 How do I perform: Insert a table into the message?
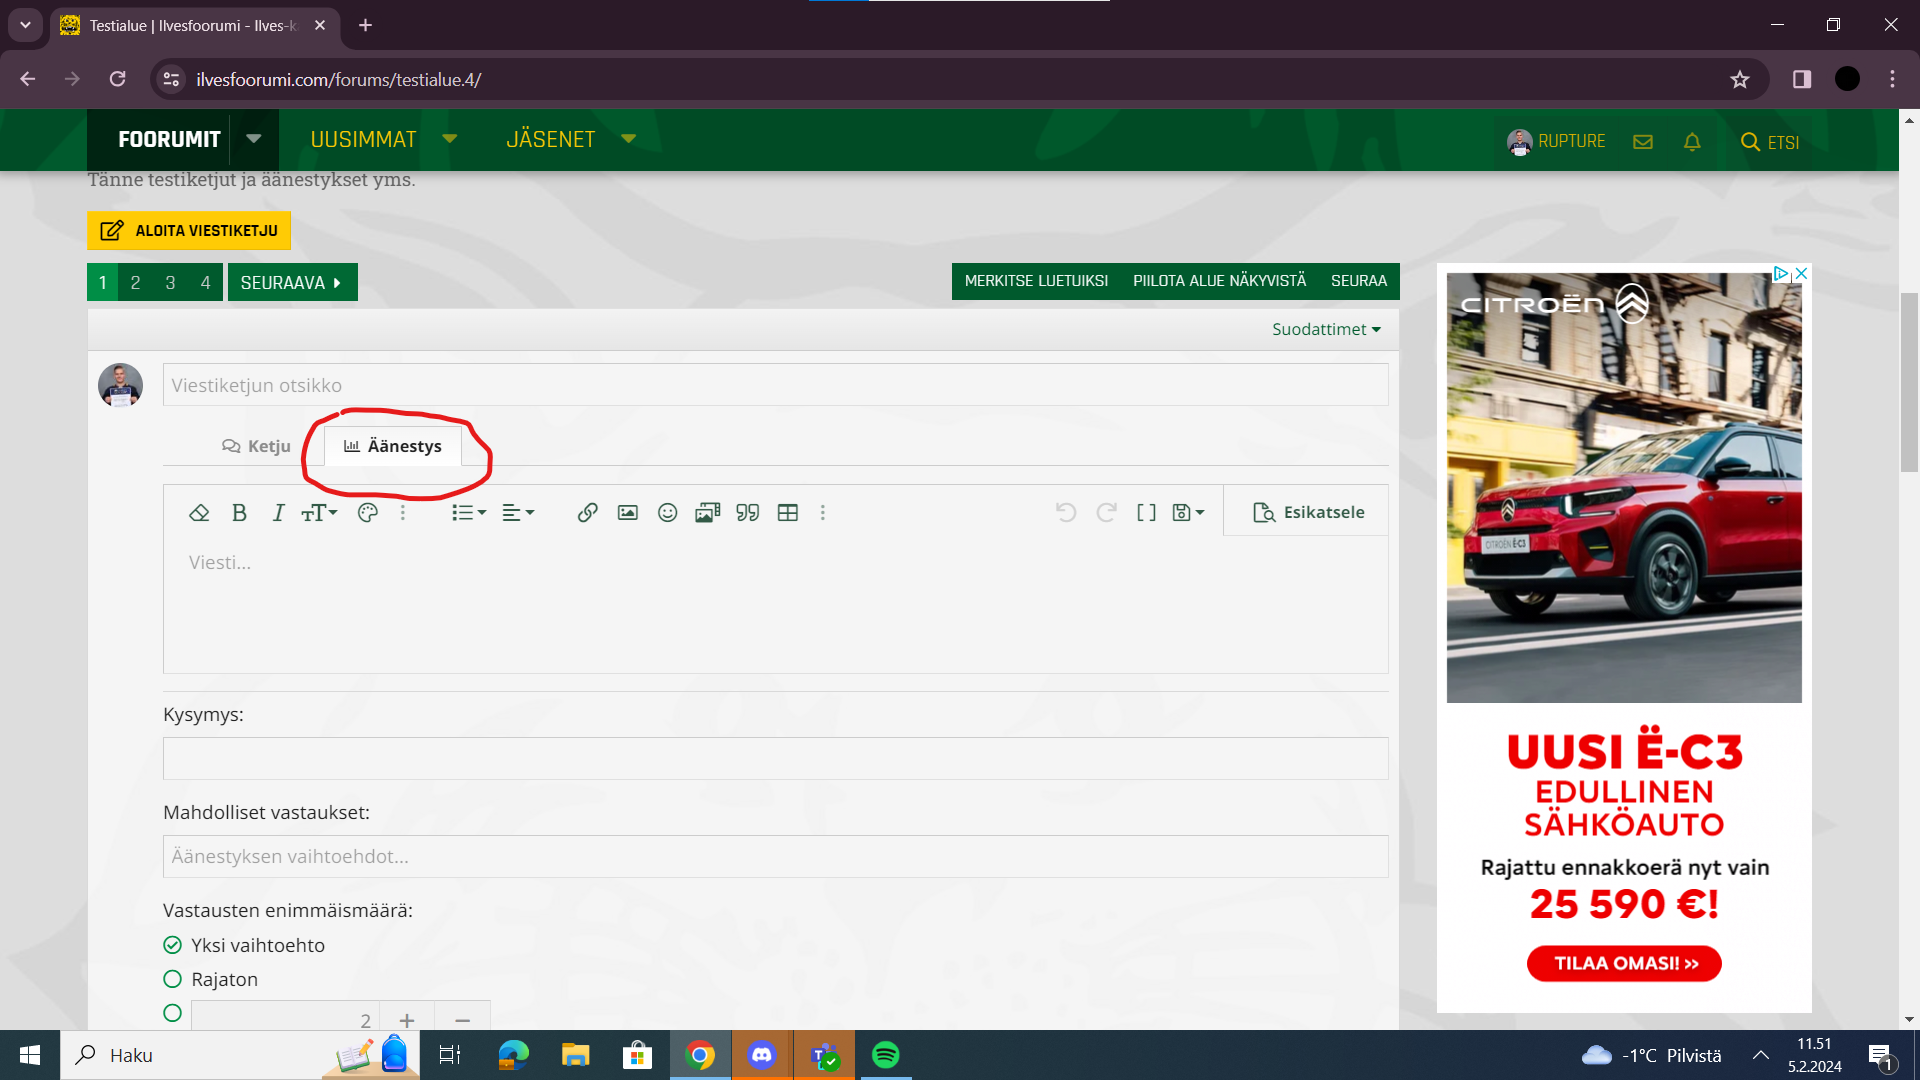(788, 513)
